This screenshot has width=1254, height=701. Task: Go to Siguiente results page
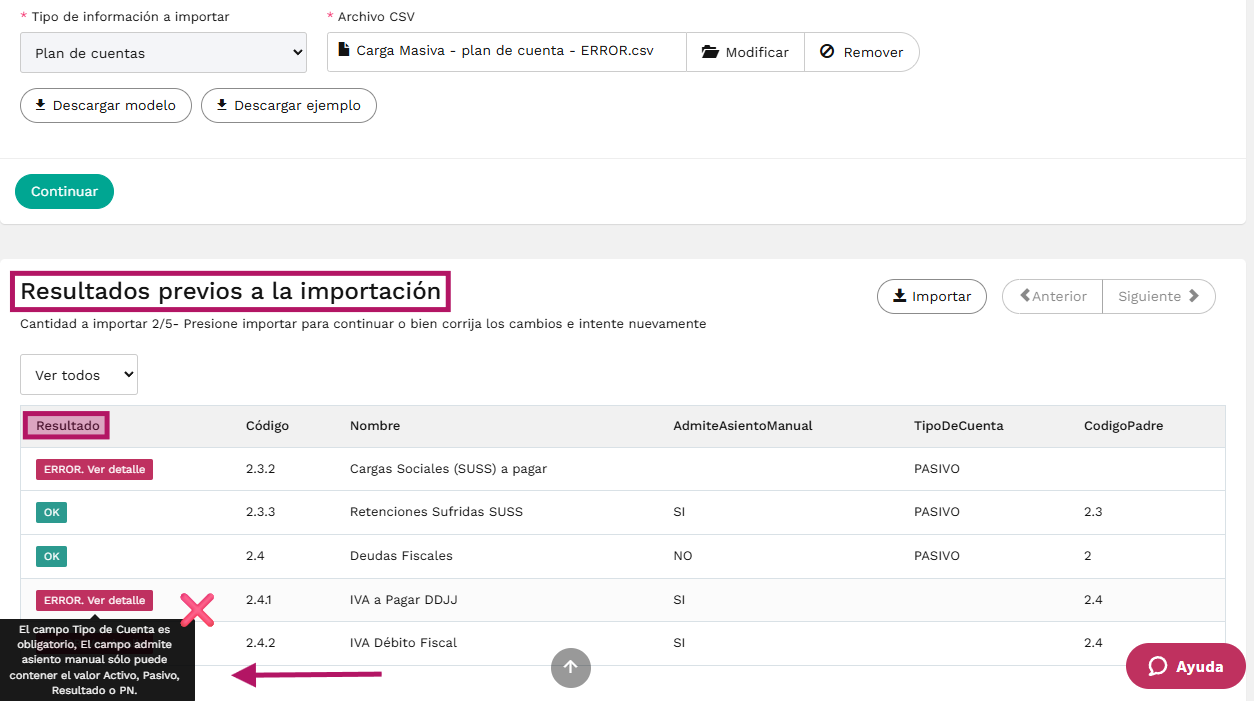(1159, 296)
